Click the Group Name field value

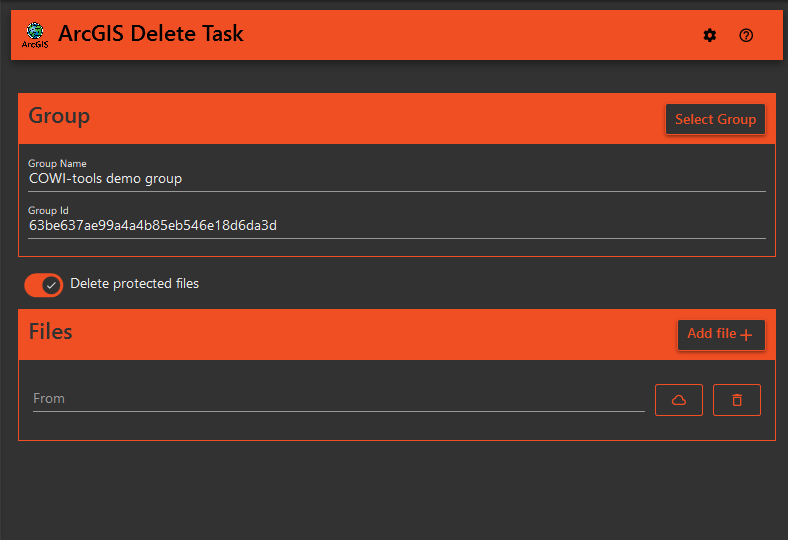point(105,179)
